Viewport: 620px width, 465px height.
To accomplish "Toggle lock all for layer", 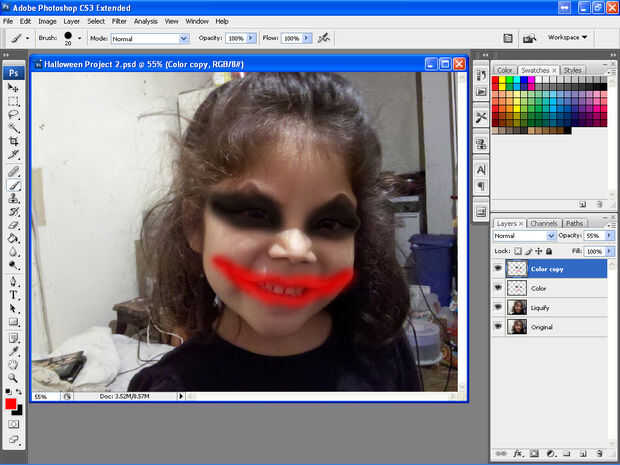I will (549, 251).
